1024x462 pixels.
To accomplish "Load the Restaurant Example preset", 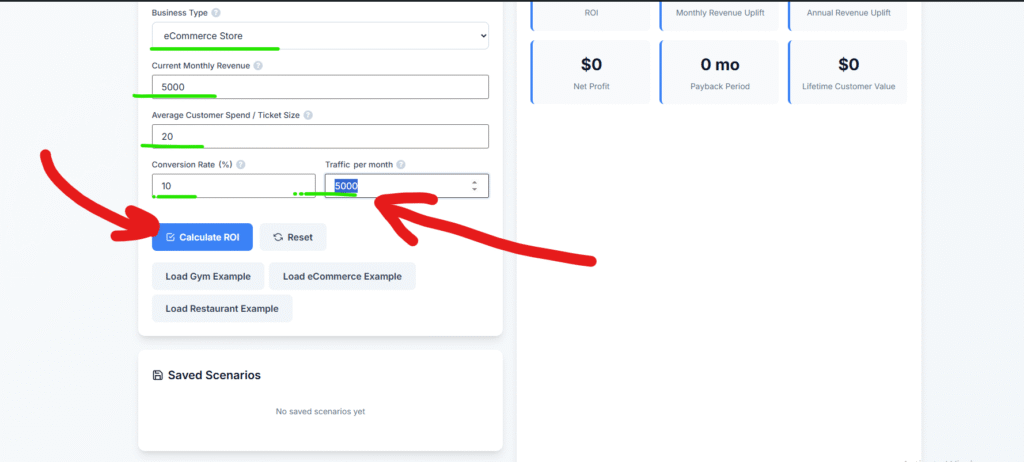I will point(222,308).
